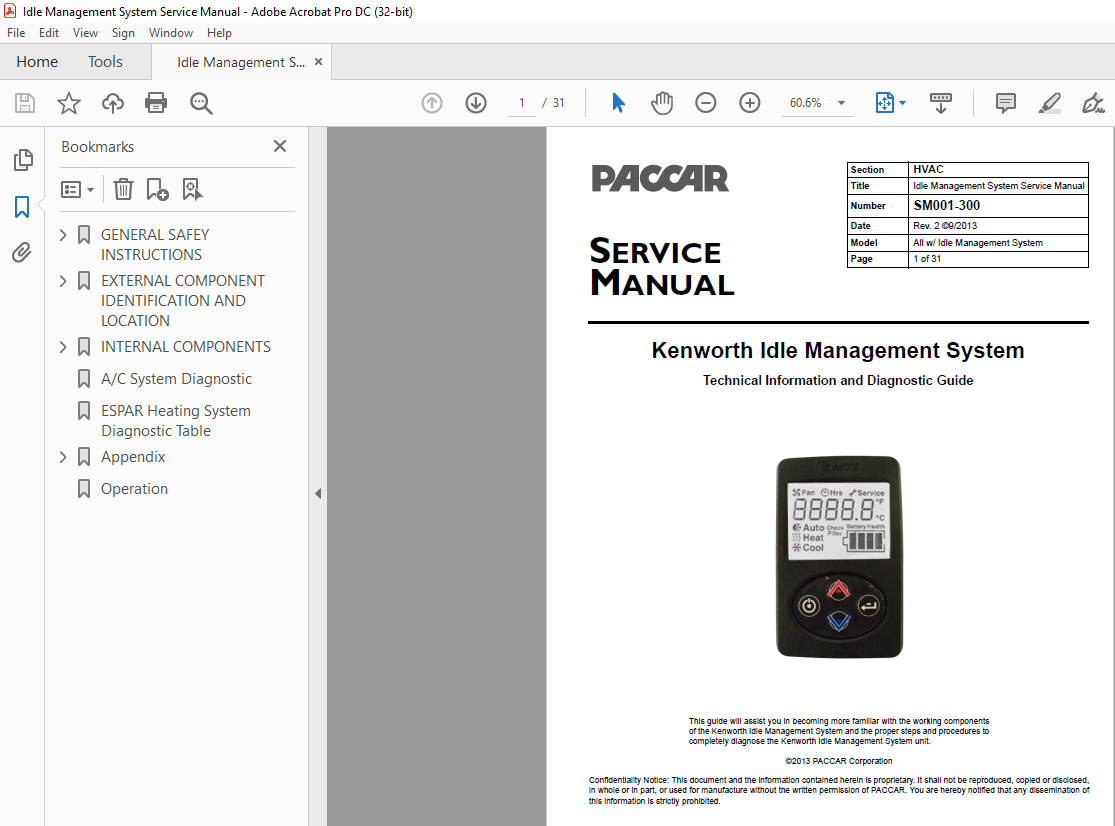Open the find text magnifier tool
Image resolution: width=1115 pixels, height=826 pixels.
pyautogui.click(x=201, y=103)
